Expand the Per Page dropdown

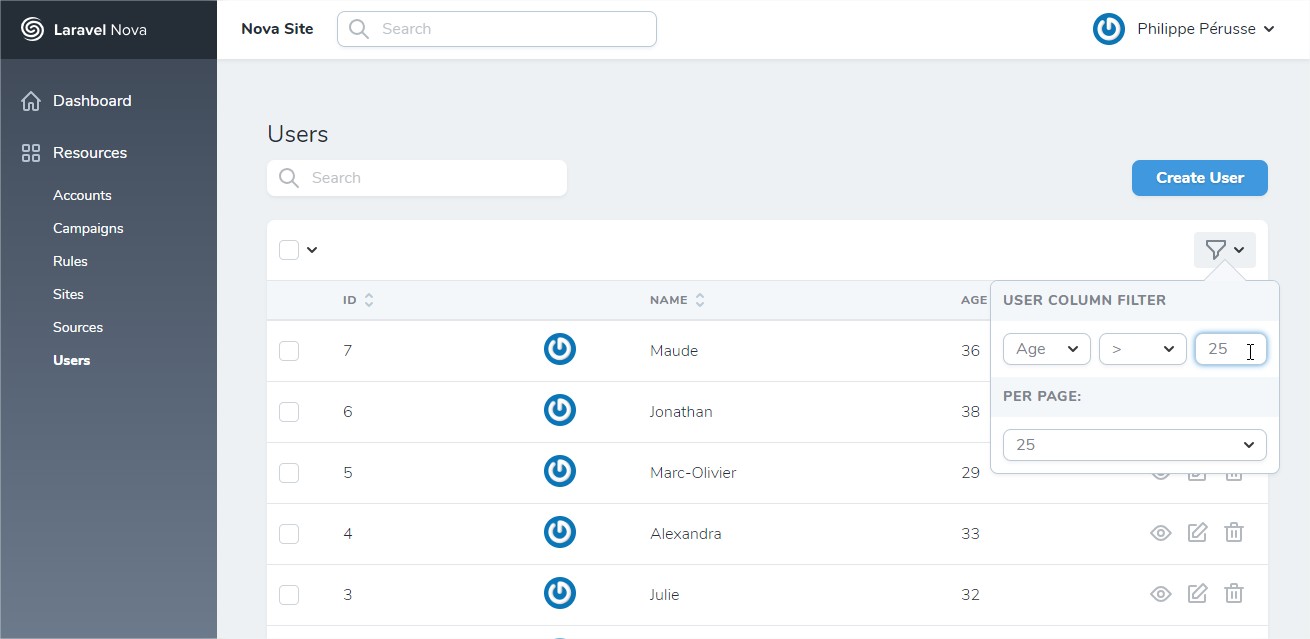click(1134, 445)
